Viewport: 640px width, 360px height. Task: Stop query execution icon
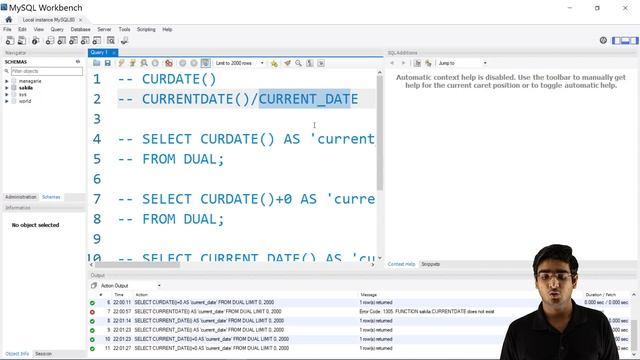(x=155, y=63)
